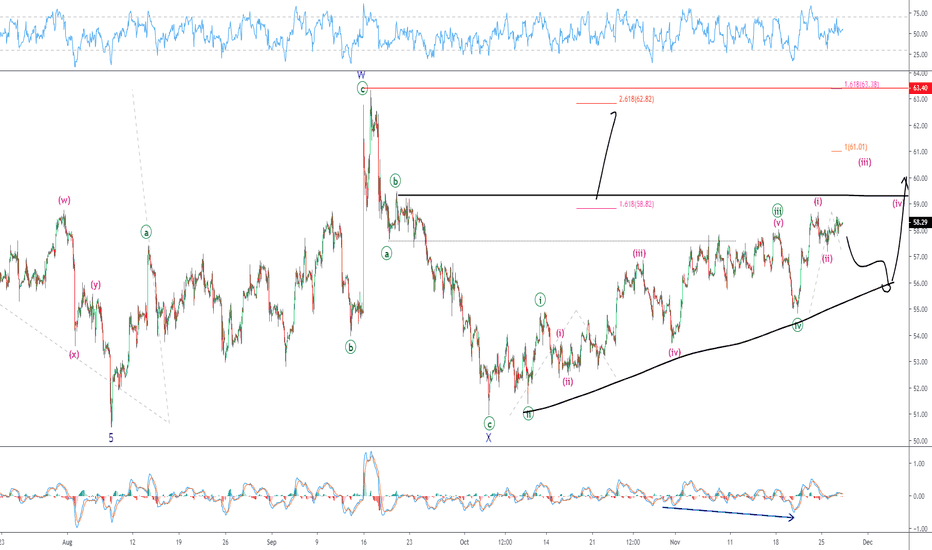This screenshot has width=932, height=550.
Task: Click the 26 date on time axis
Action: [225, 542]
